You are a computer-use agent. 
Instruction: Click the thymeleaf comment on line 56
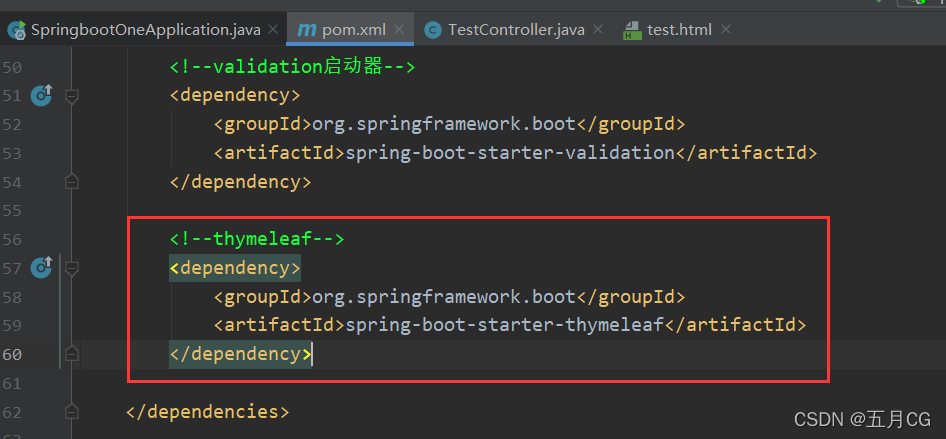click(256, 239)
